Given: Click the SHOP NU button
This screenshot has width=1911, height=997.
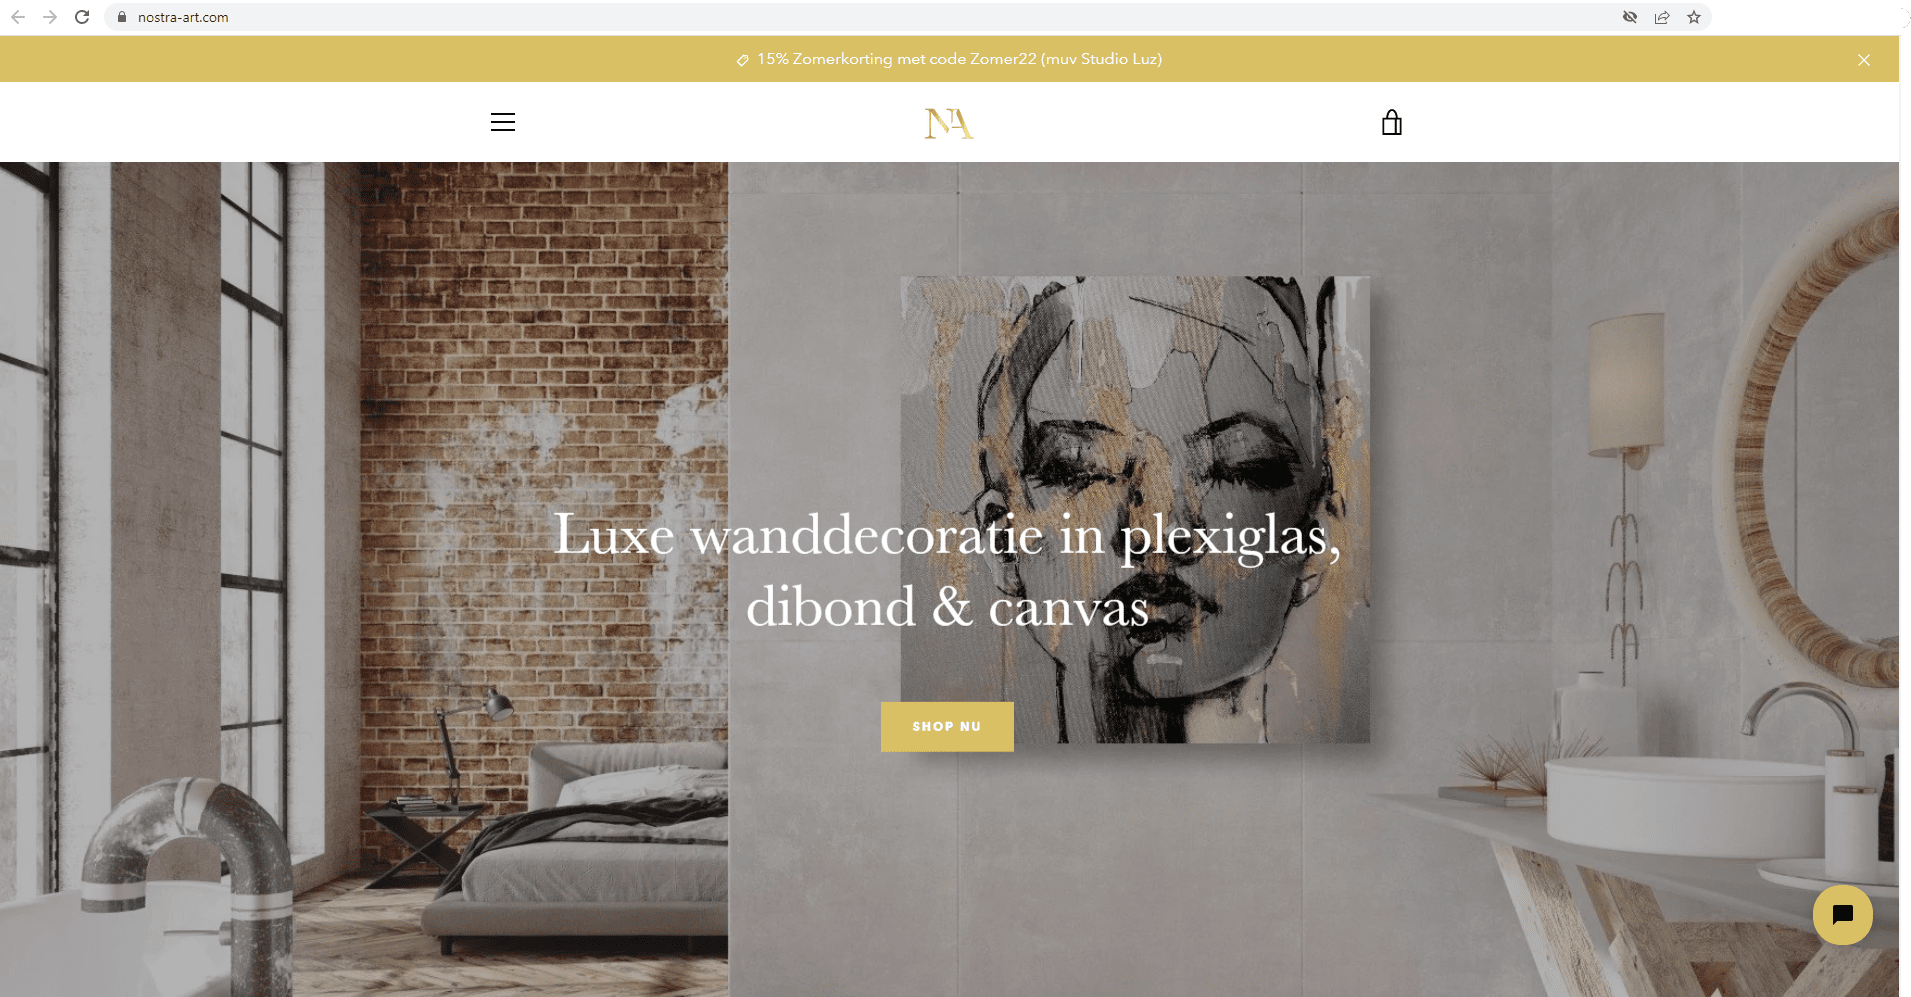Looking at the screenshot, I should pos(947,726).
